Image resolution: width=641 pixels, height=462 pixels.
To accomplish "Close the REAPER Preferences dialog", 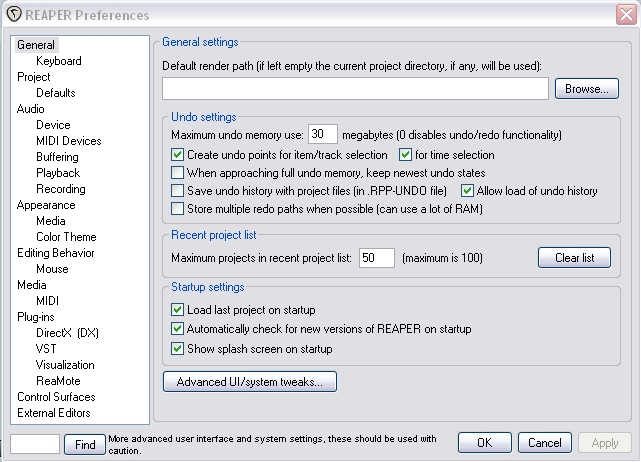I will 623,15.
